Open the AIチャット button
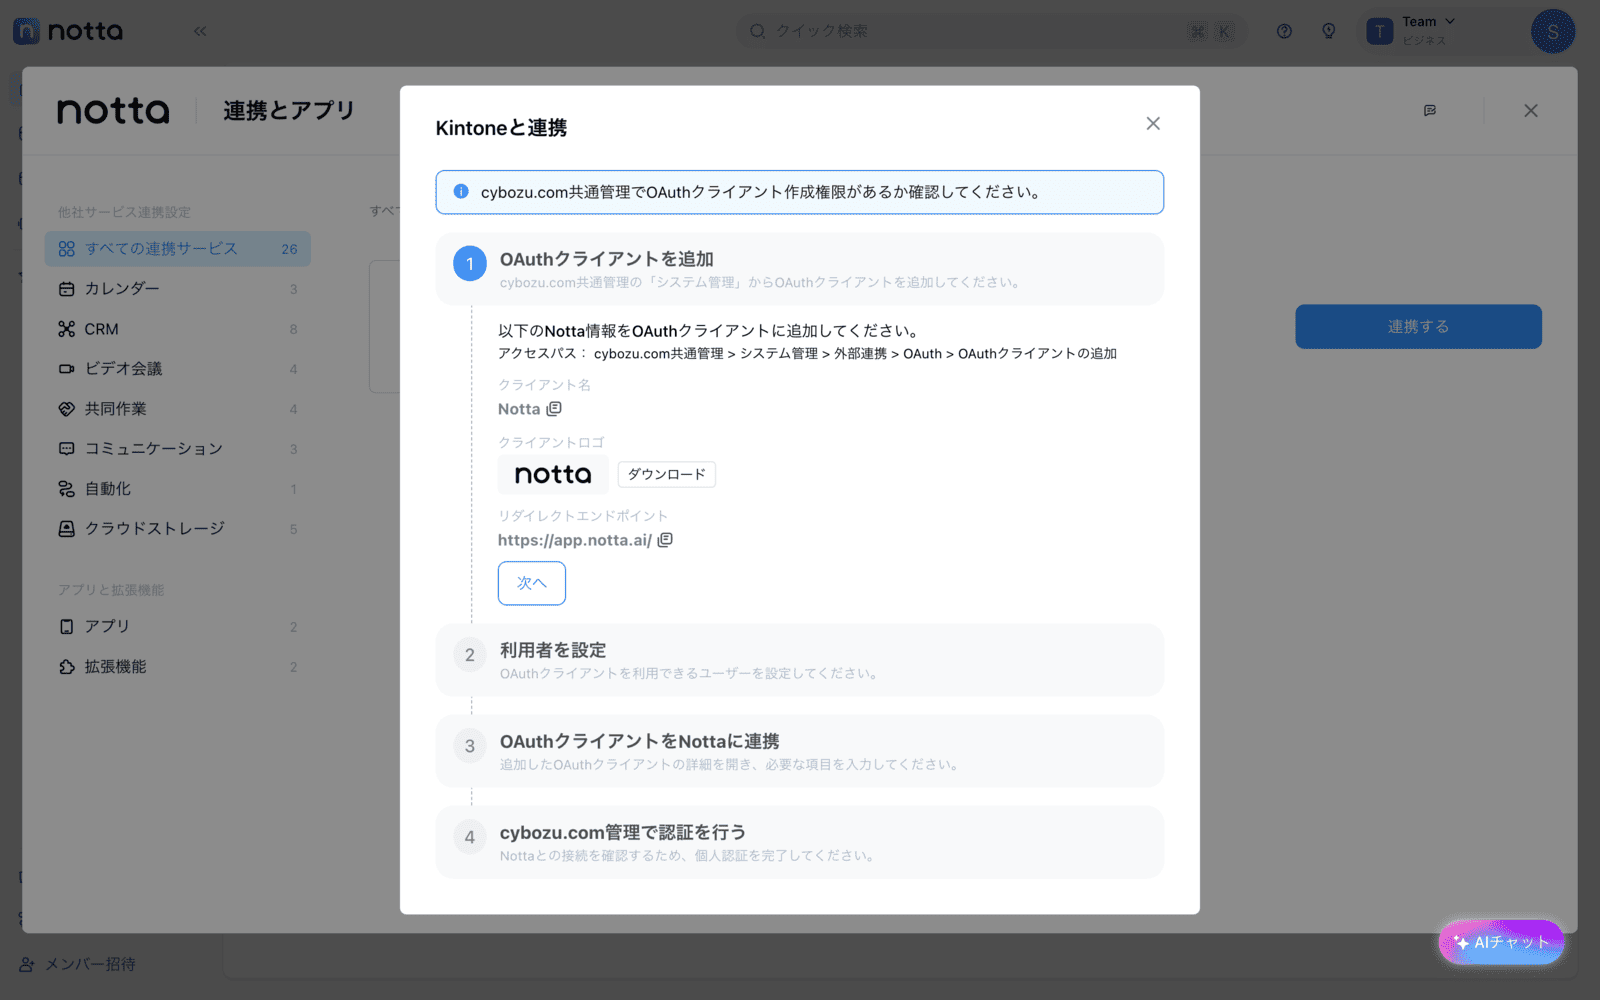The height and width of the screenshot is (1000, 1600). tap(1501, 942)
